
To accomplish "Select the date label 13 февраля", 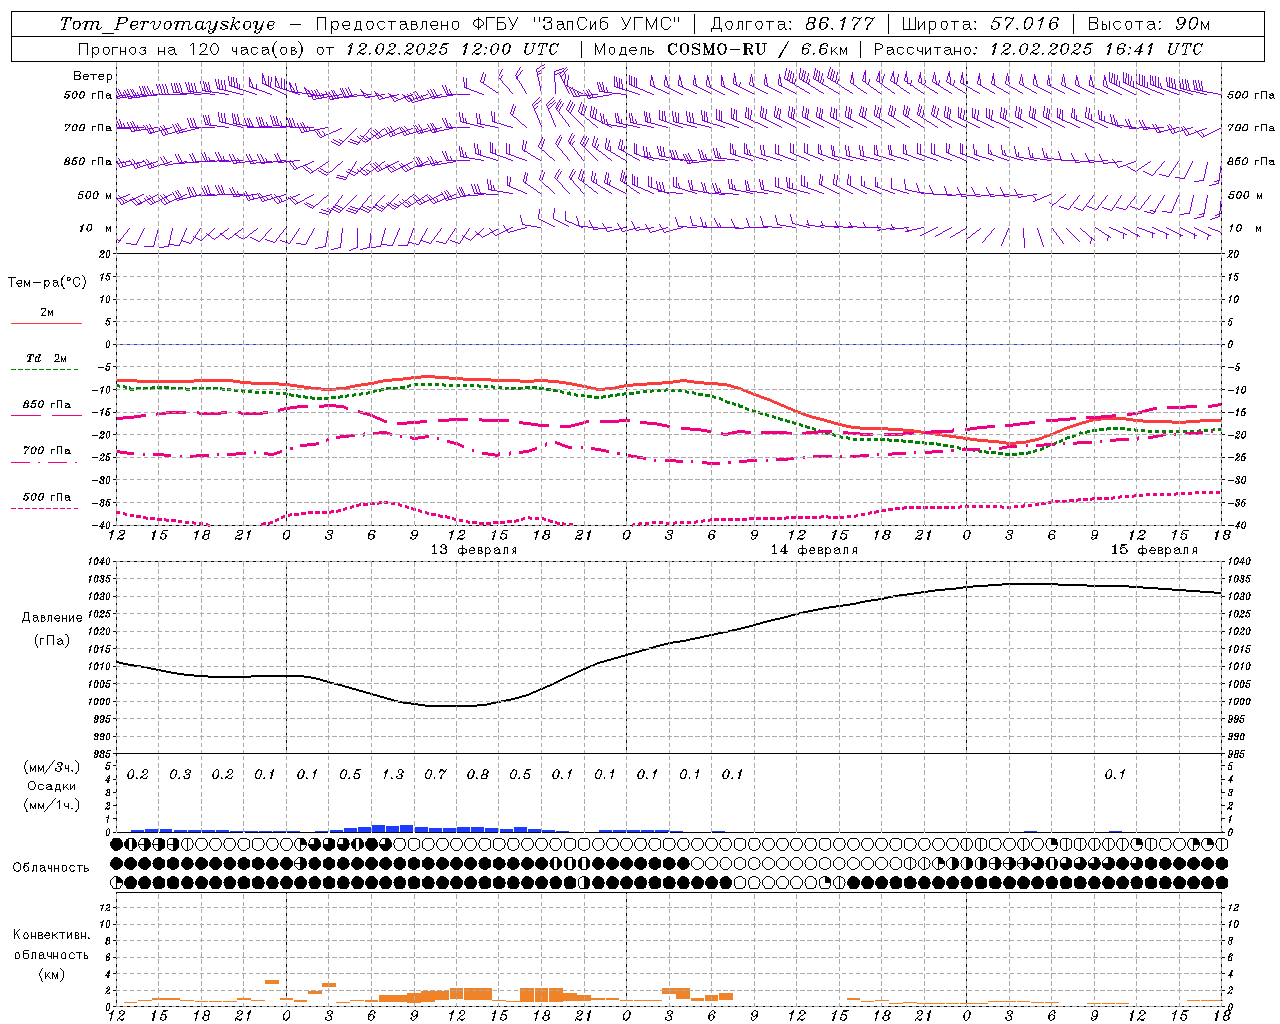I will [x=474, y=550].
